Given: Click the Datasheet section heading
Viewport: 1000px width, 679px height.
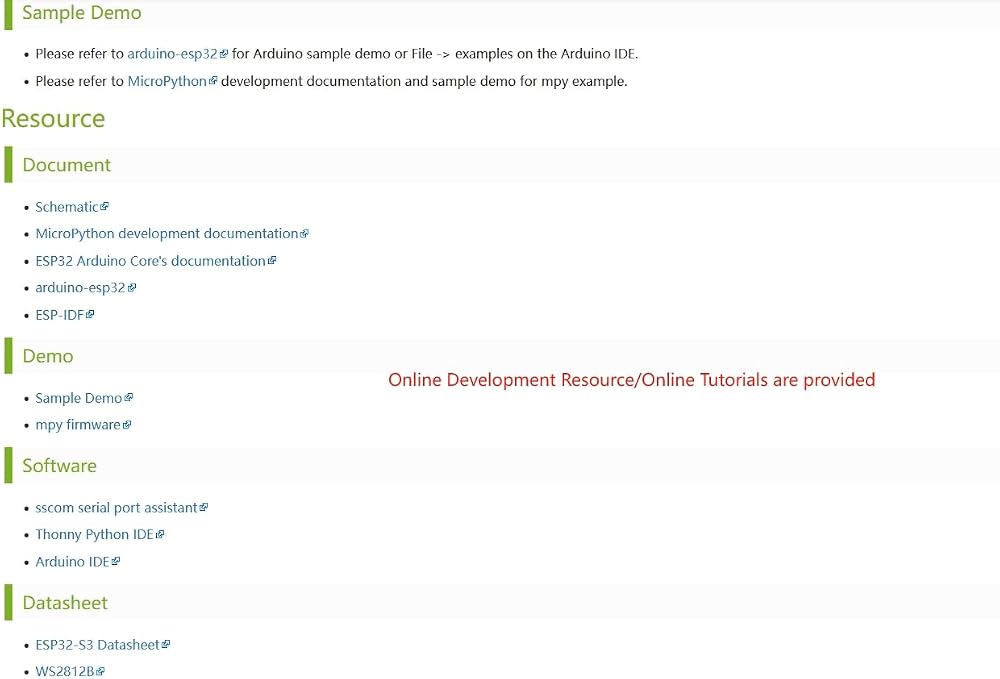Looking at the screenshot, I should [x=65, y=603].
